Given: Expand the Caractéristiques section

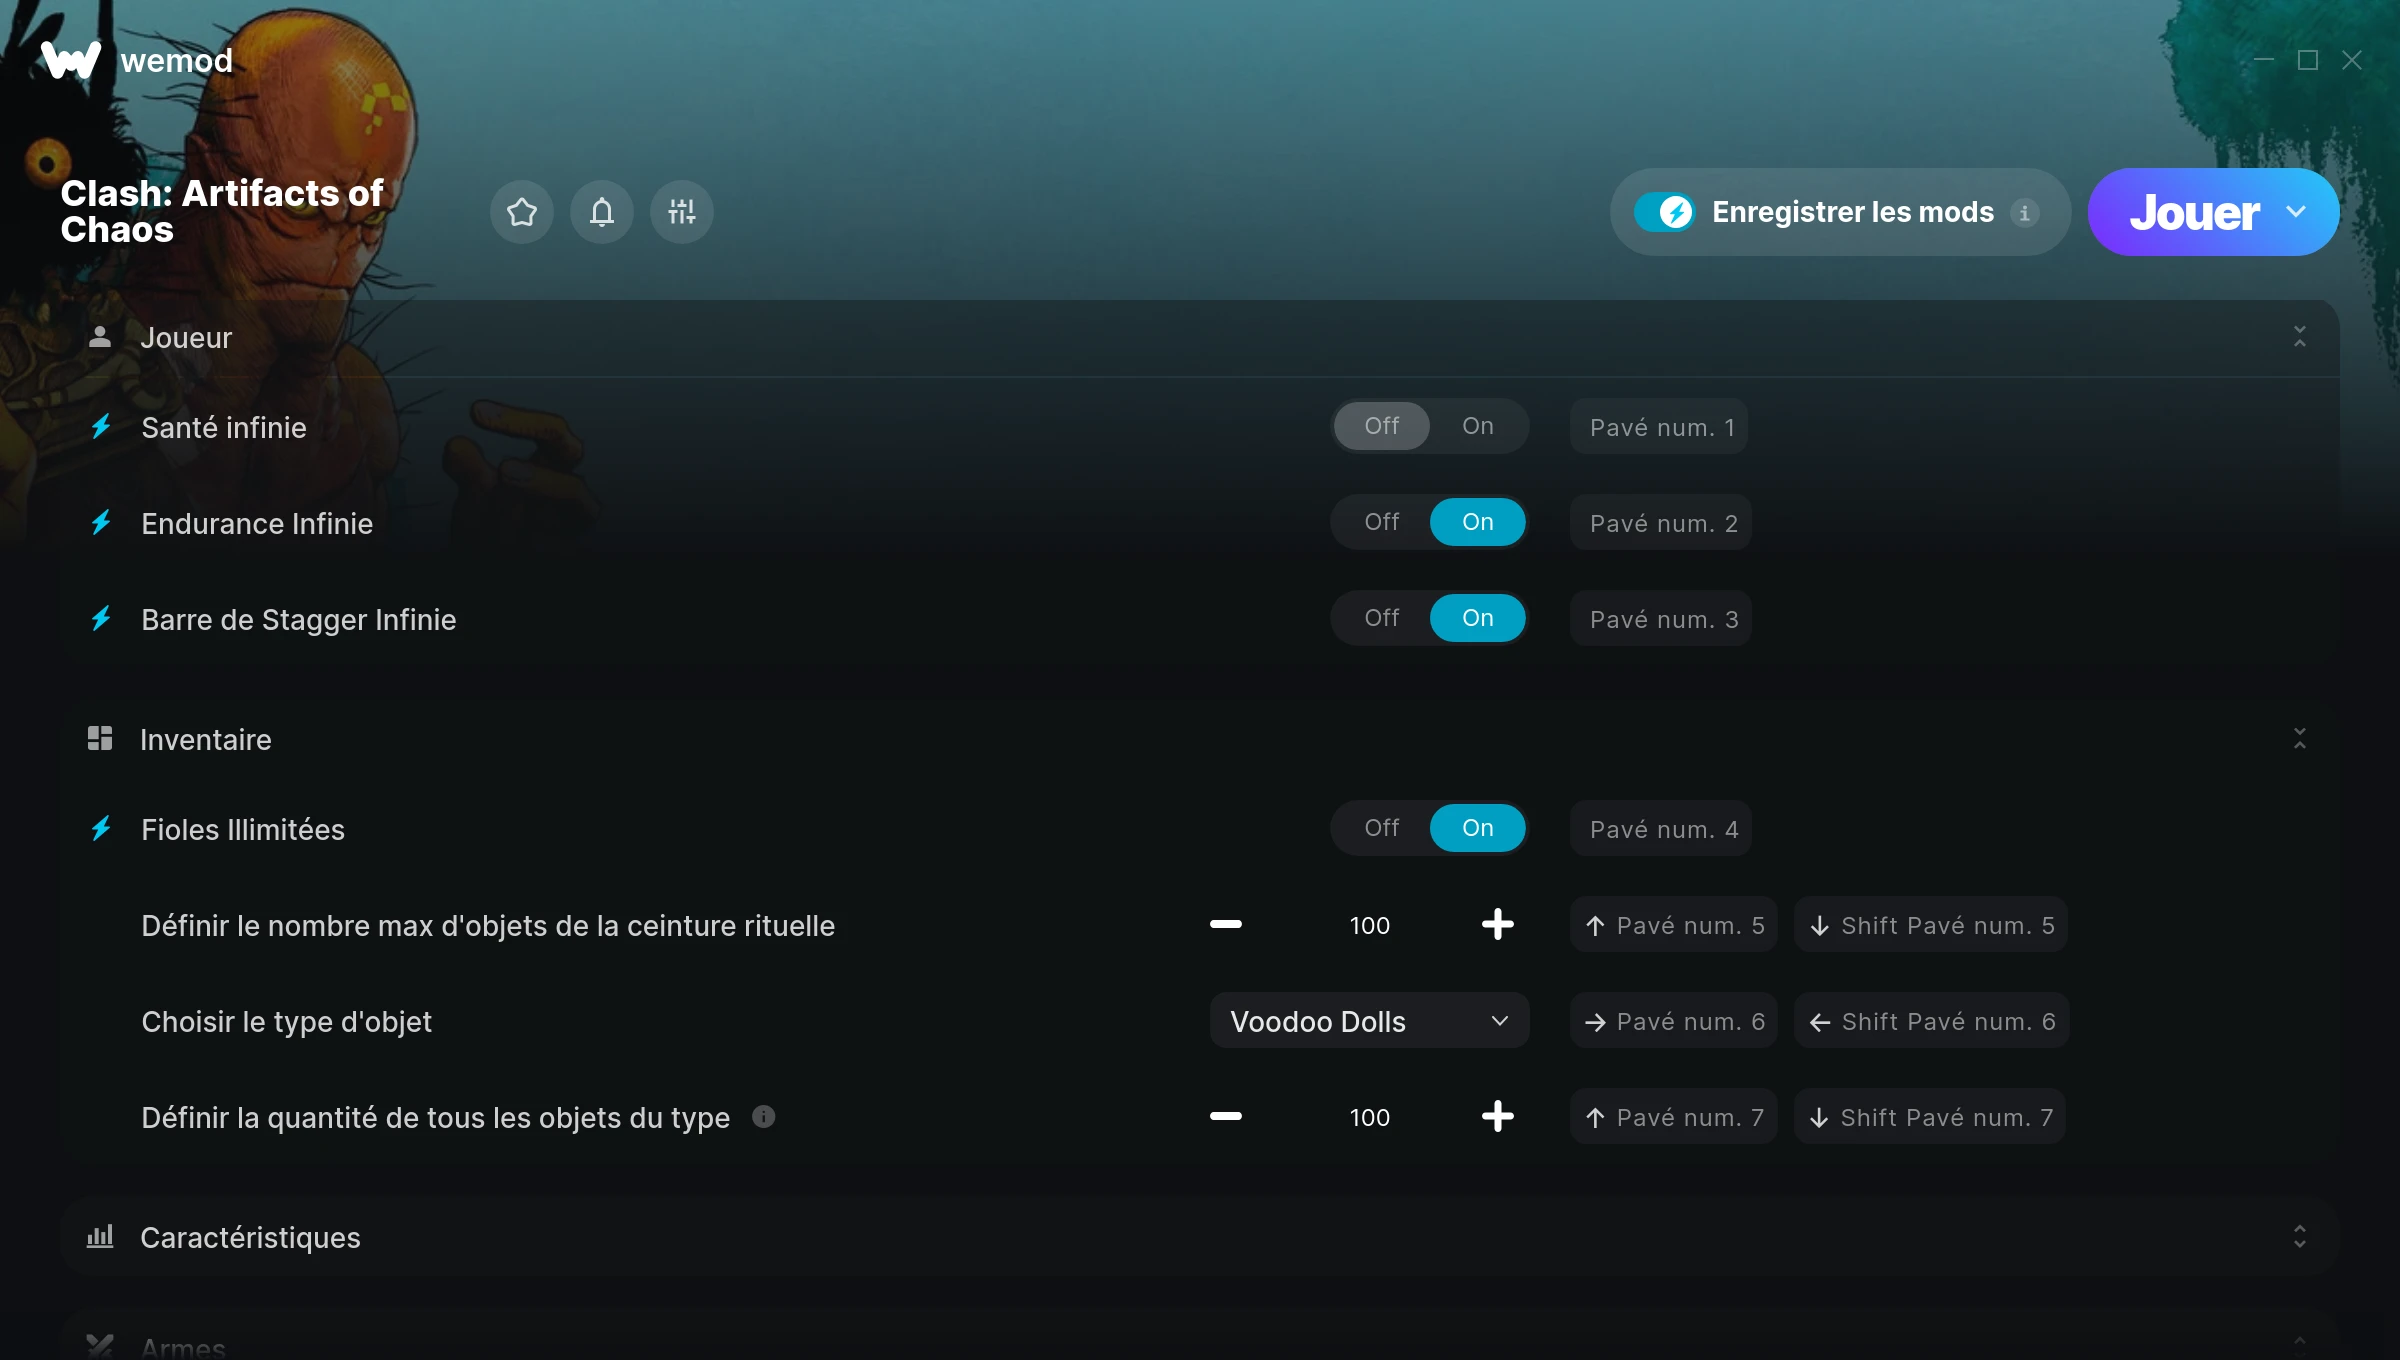Looking at the screenshot, I should click(2299, 1237).
